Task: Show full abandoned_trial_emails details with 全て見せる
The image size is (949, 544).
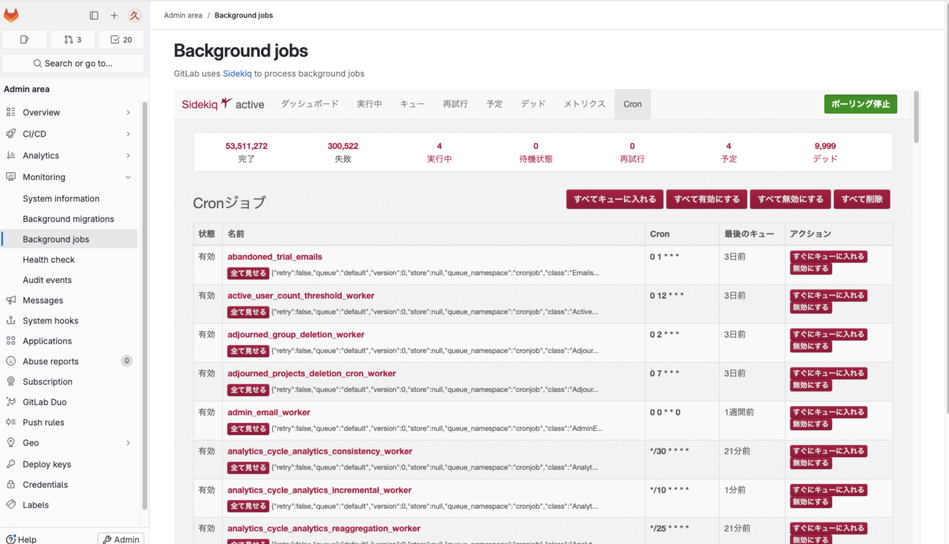Action: click(248, 273)
